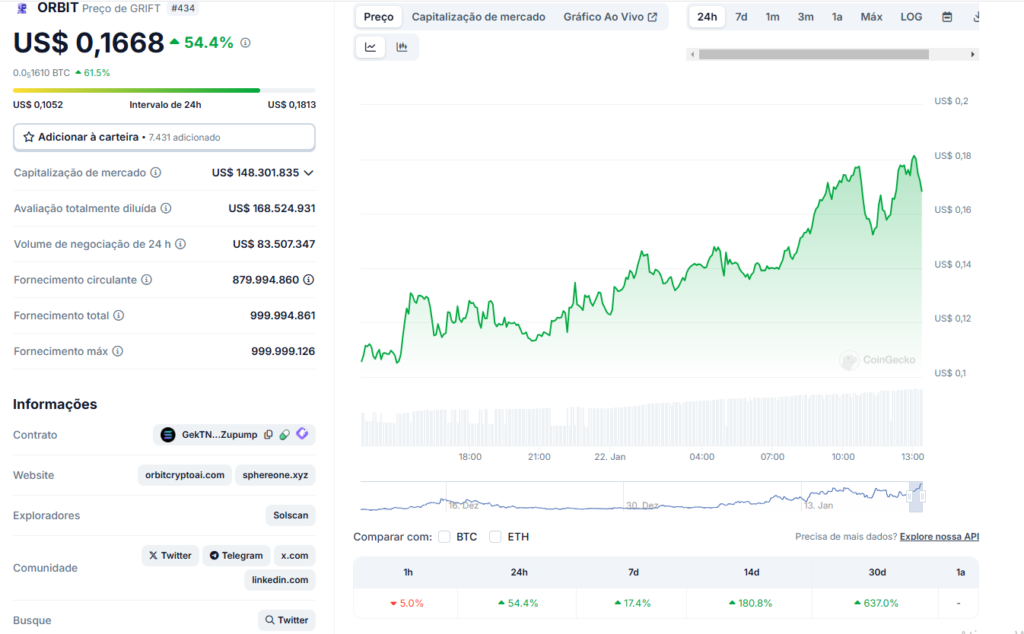This screenshot has width=1024, height=634.
Task: Open the Solscan explorer link
Action: [x=291, y=515]
